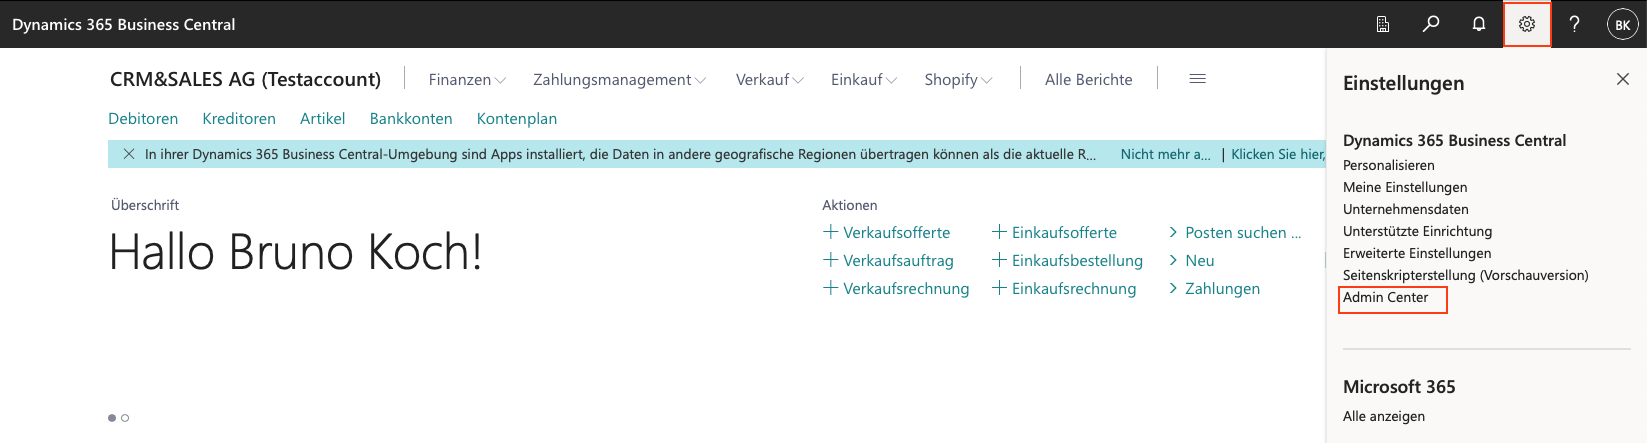Click the Hallo Bruno Koch! headline
The image size is (1647, 443).
tap(296, 252)
